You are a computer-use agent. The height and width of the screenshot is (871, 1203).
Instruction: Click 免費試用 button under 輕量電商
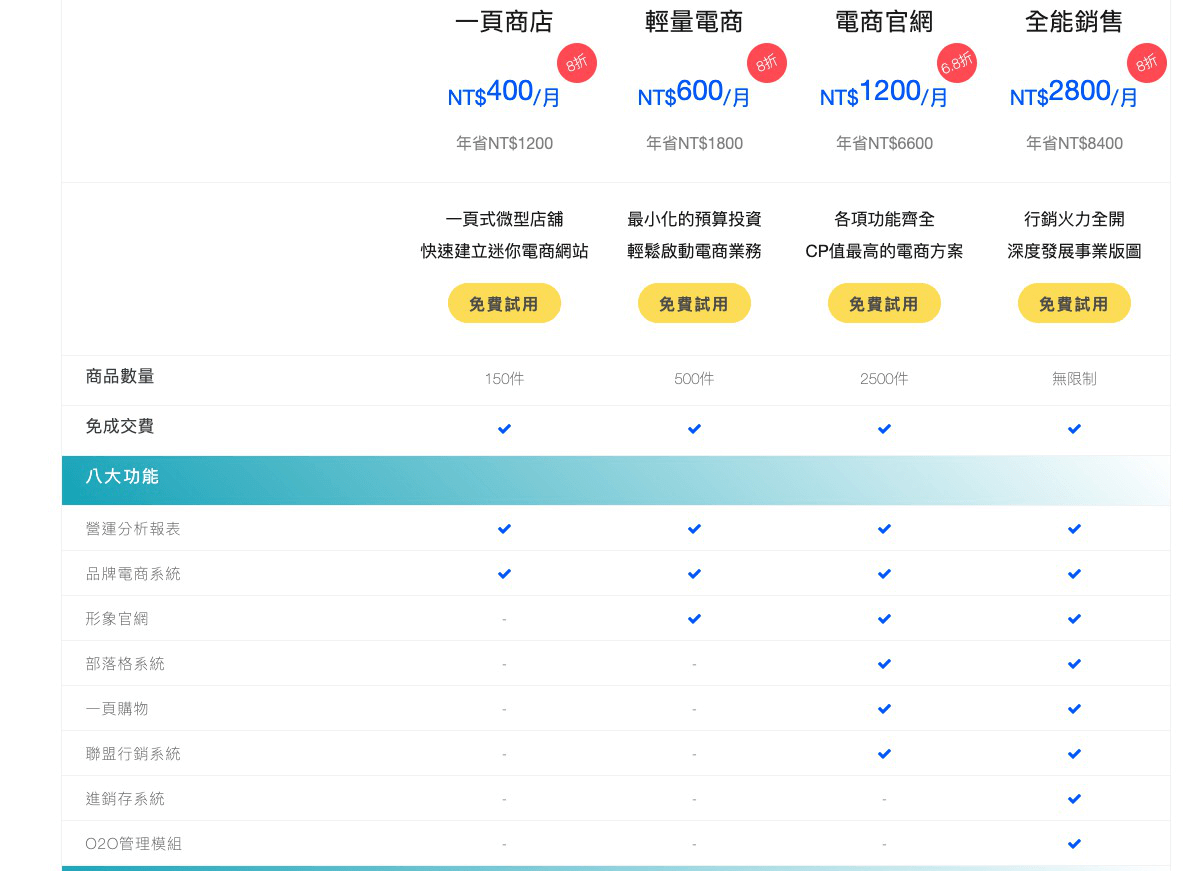pos(694,304)
